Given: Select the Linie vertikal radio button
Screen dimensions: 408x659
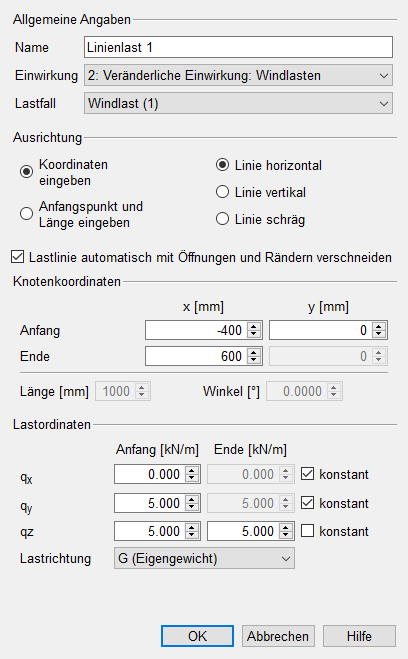Looking at the screenshot, I should pos(222,192).
